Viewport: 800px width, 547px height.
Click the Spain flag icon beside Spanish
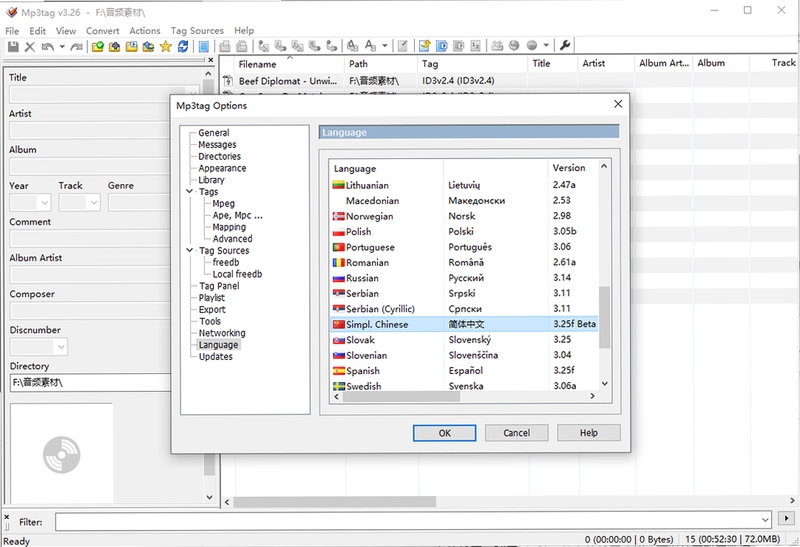pos(338,370)
